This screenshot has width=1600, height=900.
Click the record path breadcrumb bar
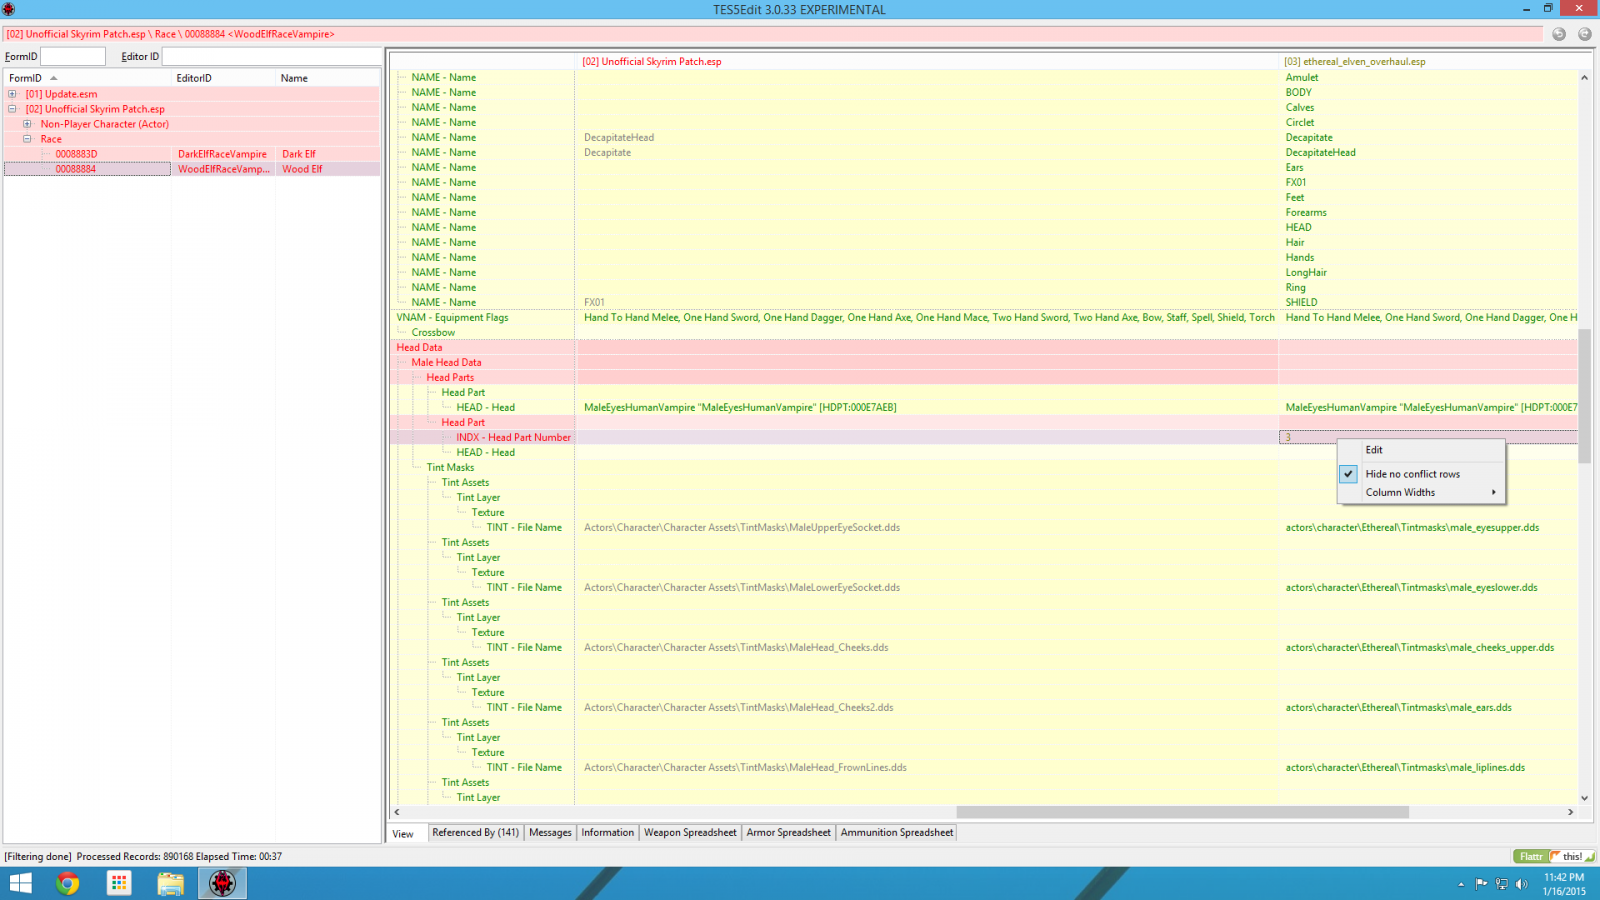772,34
